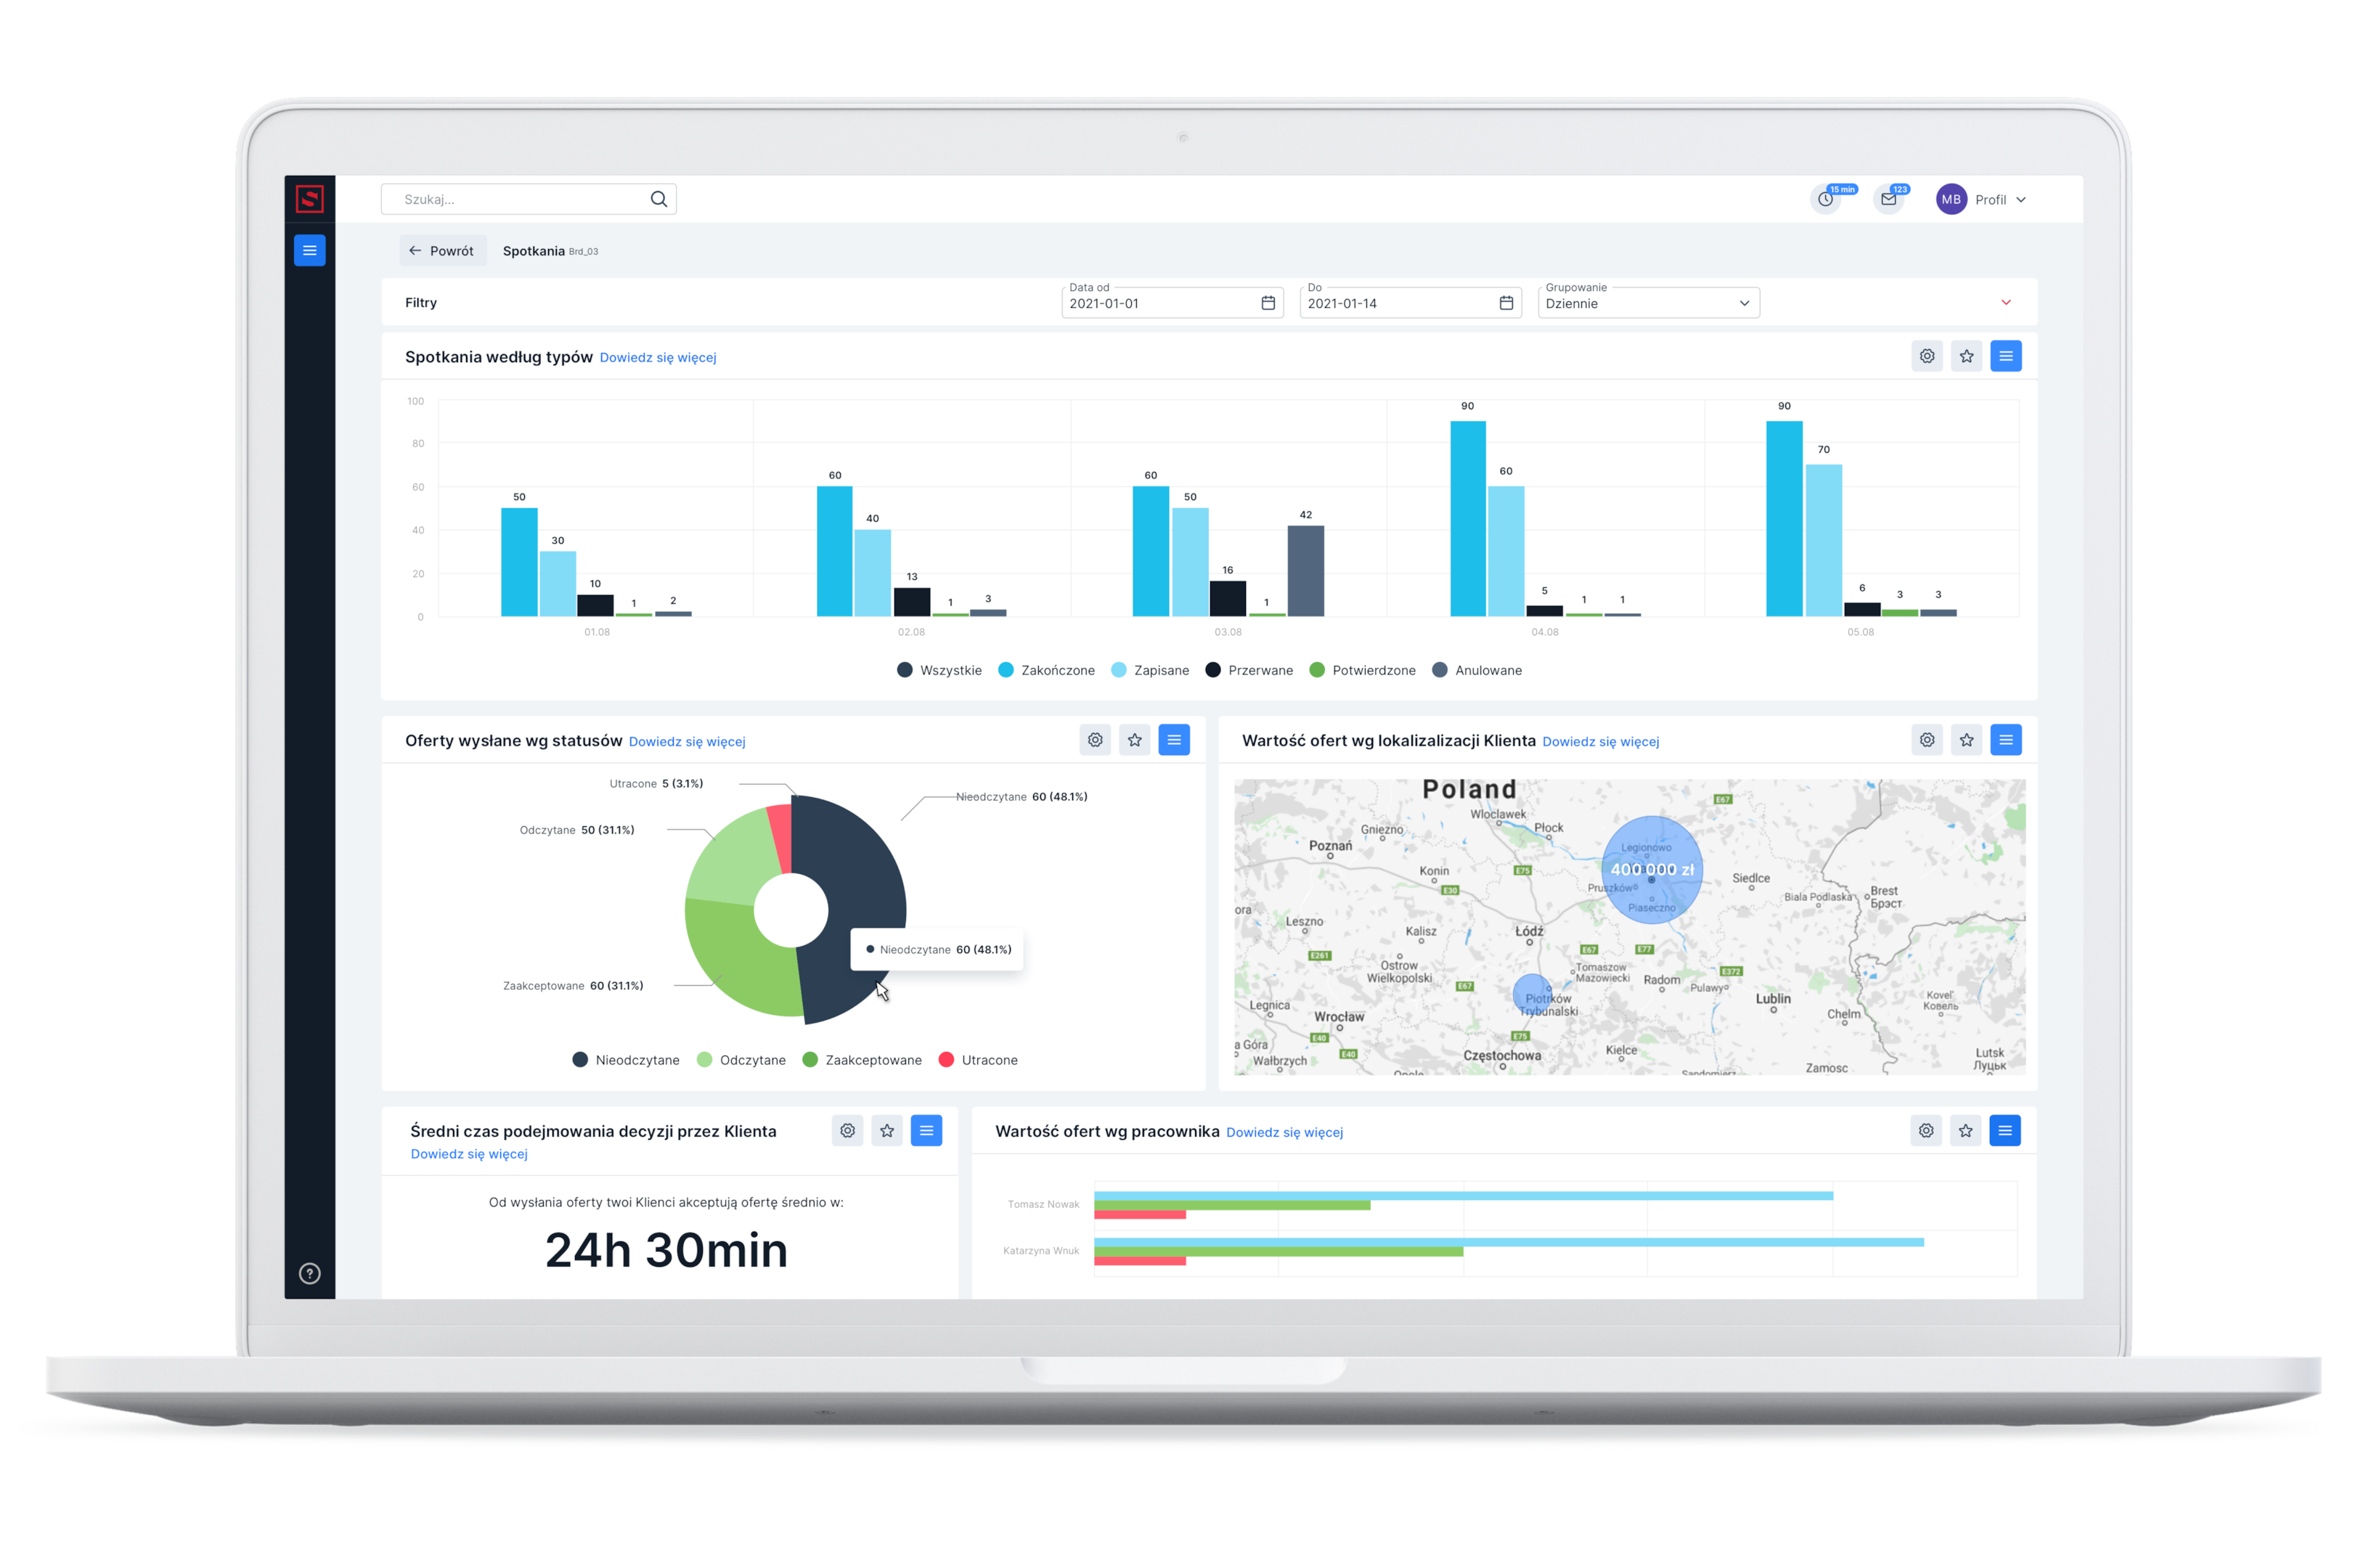The height and width of the screenshot is (1568, 2353).
Task: Click the search magnifier icon
Action: 658,199
